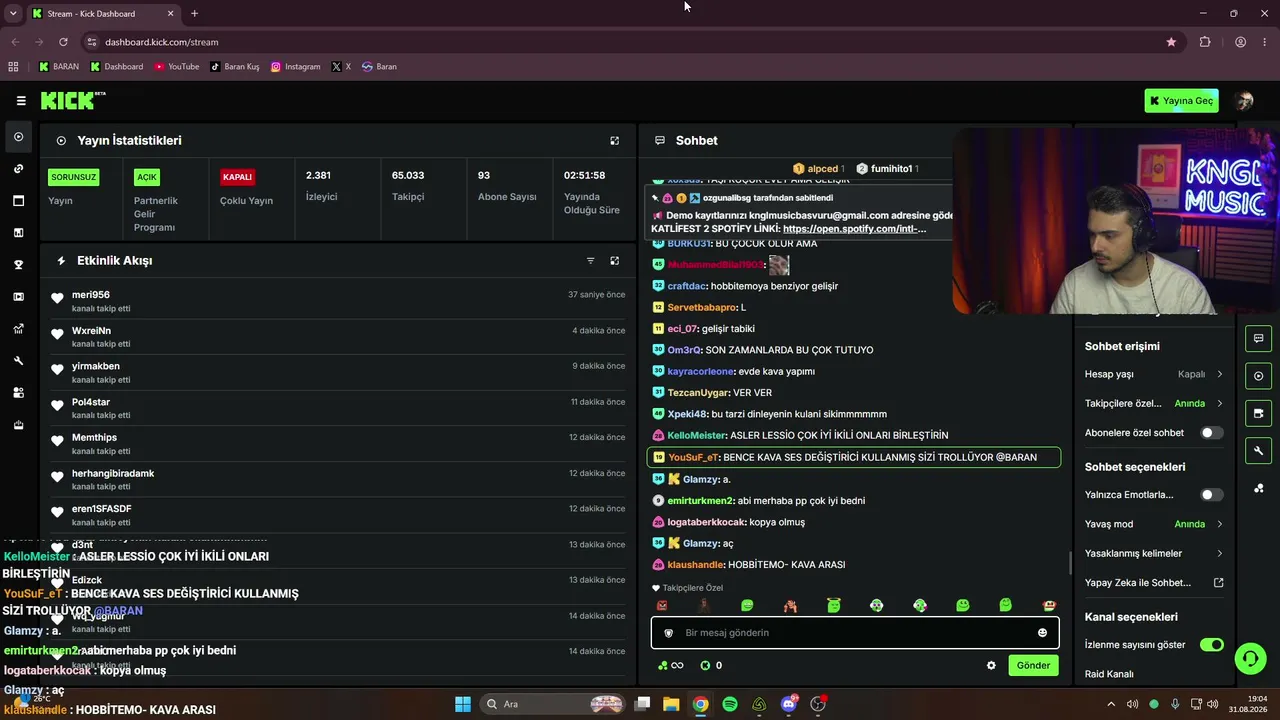Screen dimensions: 1280x720
Task: Filter the Etkinlik Akışı activity feed
Action: point(590,261)
